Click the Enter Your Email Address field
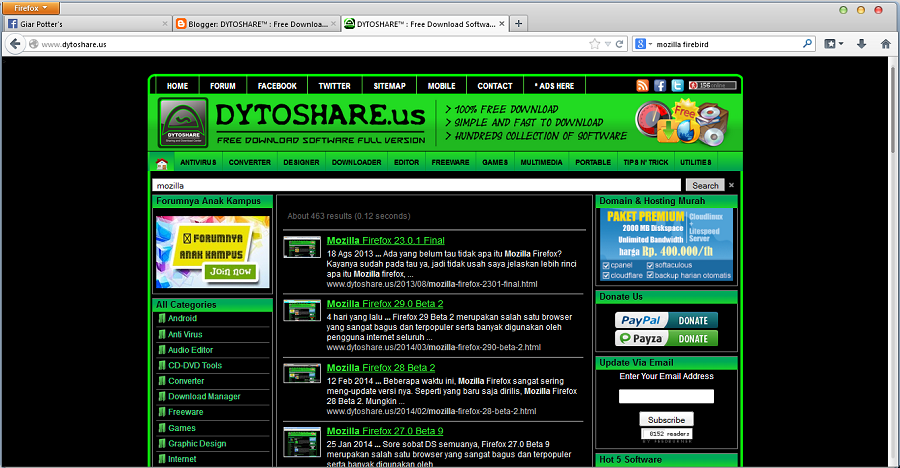This screenshot has height=468, width=900. click(666, 396)
